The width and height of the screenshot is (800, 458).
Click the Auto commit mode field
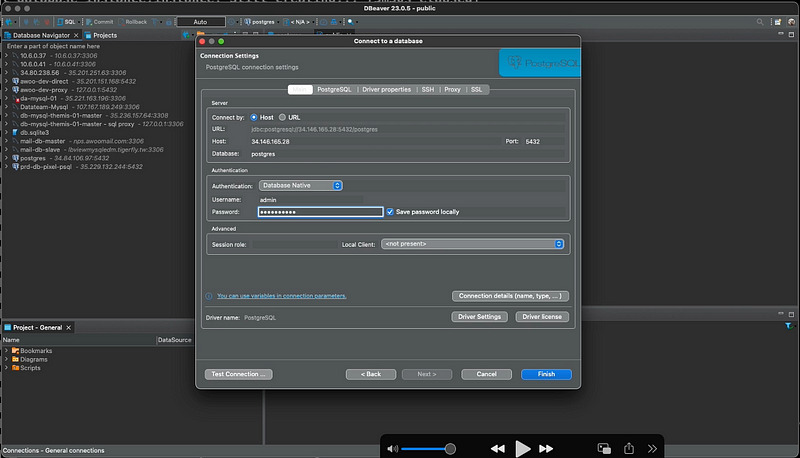pyautogui.click(x=201, y=22)
